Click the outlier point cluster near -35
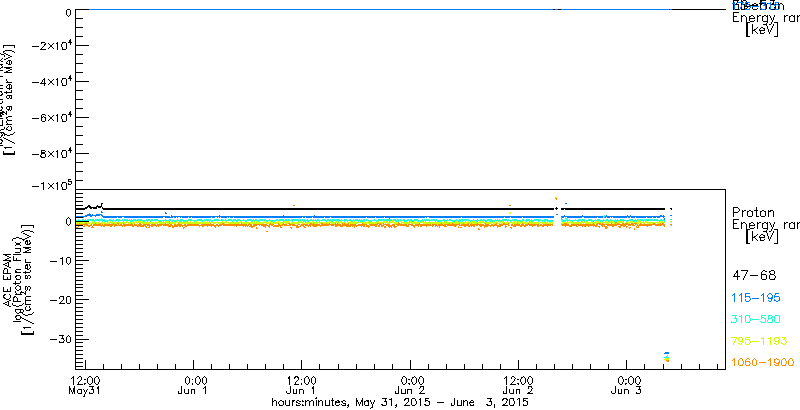This screenshot has width=800, height=410. tap(666, 356)
